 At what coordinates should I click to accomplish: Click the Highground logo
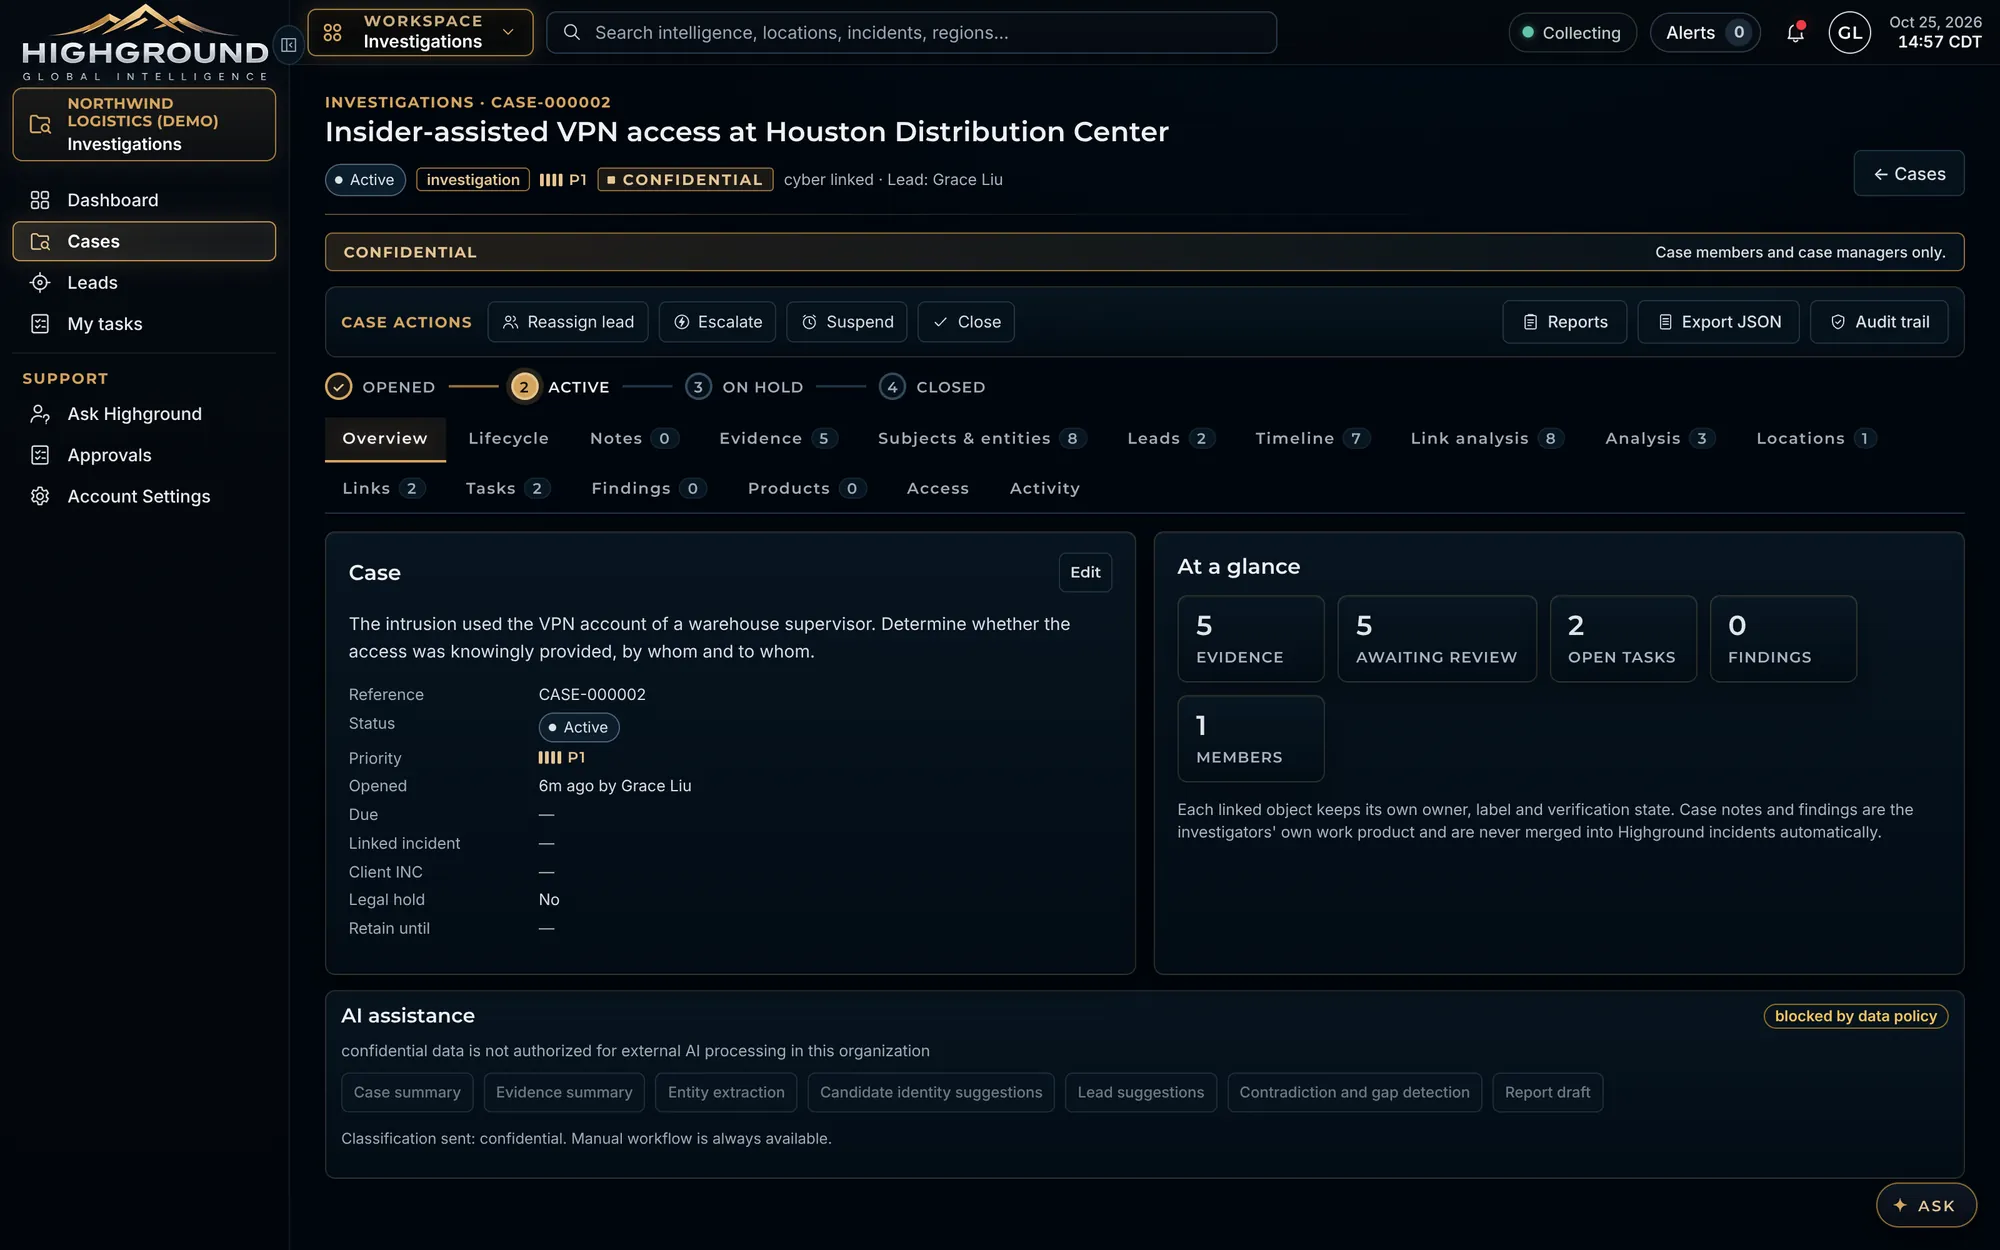click(145, 42)
